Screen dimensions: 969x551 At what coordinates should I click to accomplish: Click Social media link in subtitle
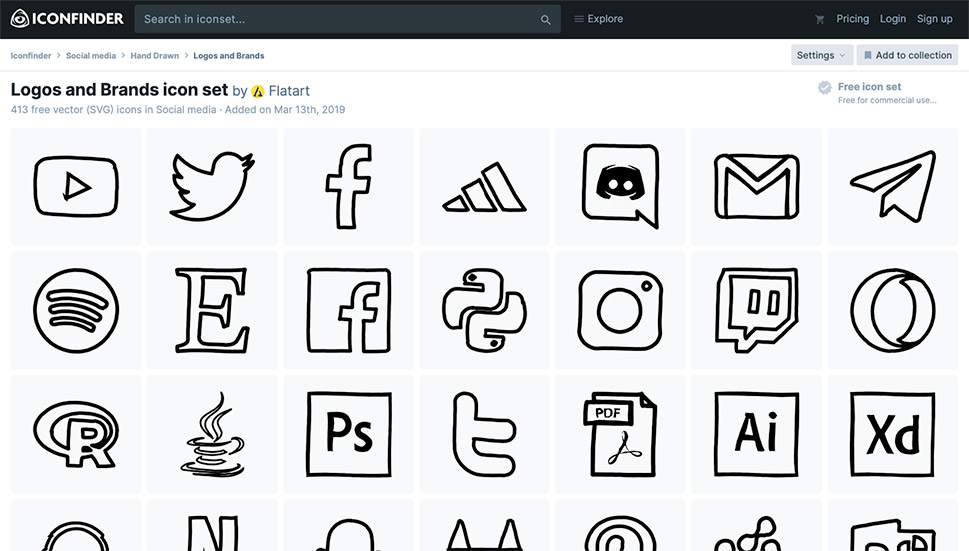(186, 109)
